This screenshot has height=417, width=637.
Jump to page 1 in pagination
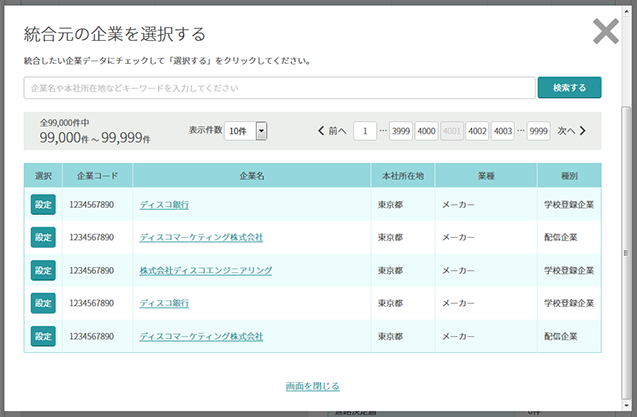click(x=365, y=131)
